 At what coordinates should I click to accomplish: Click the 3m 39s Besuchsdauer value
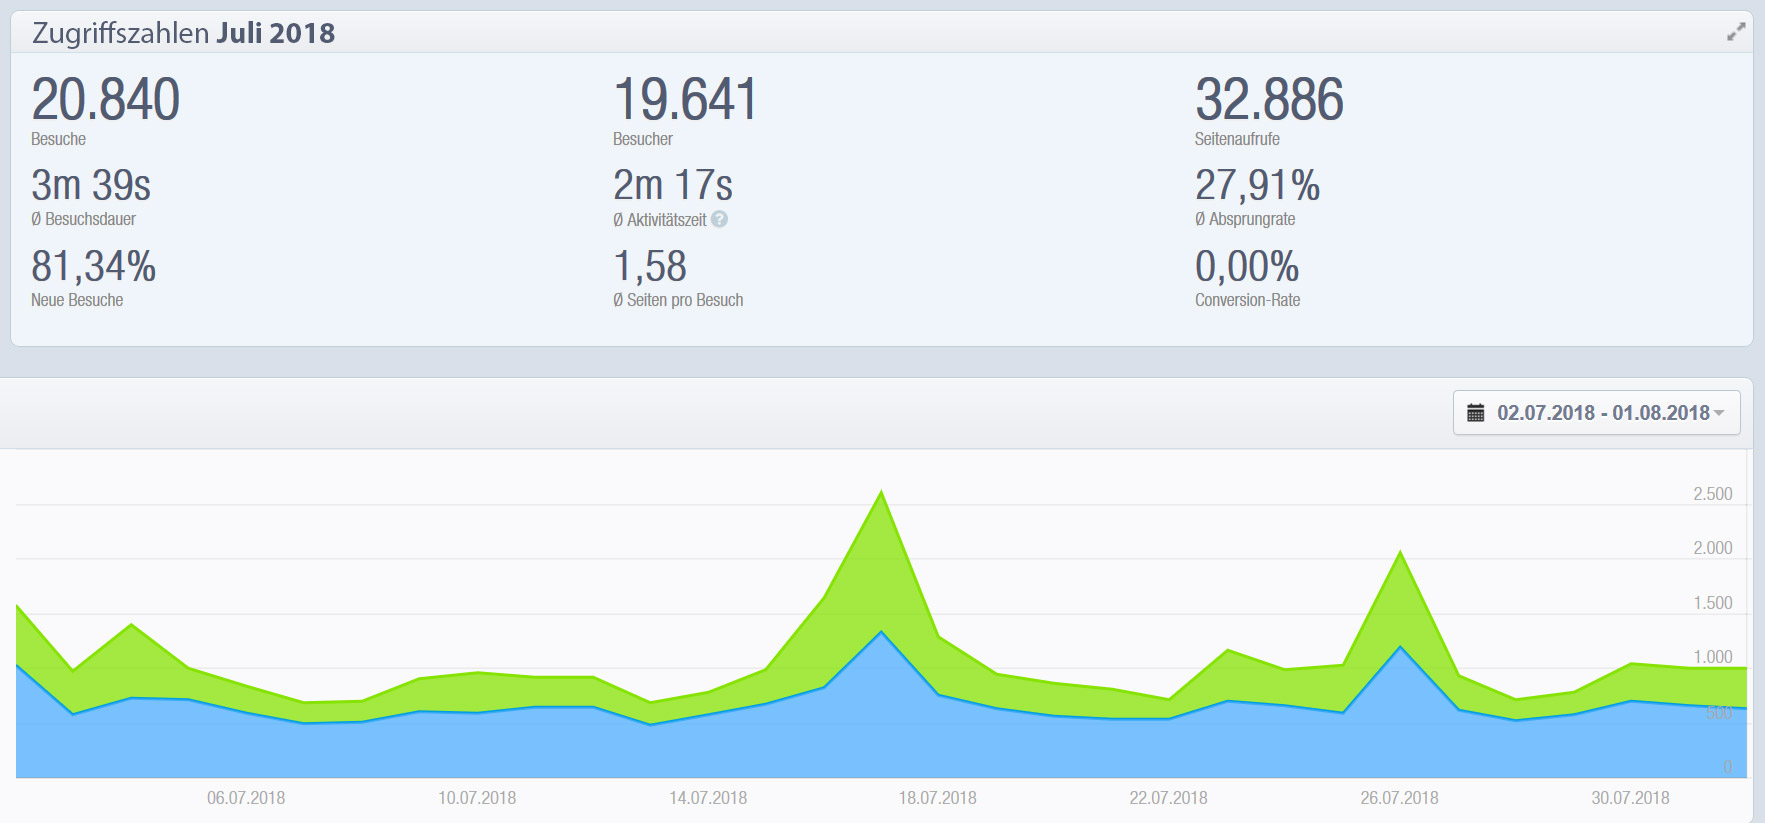91,186
